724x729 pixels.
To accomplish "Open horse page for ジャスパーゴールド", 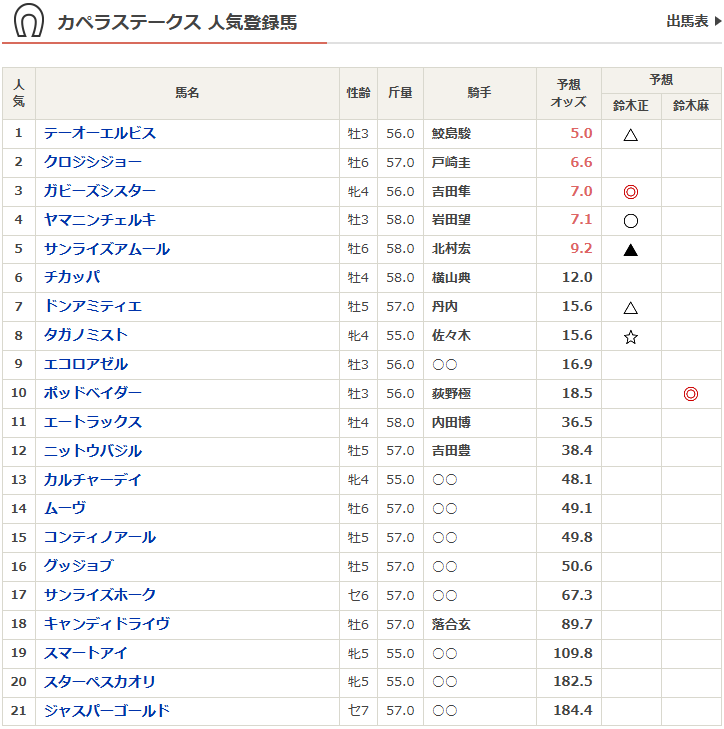I will pos(107,711).
